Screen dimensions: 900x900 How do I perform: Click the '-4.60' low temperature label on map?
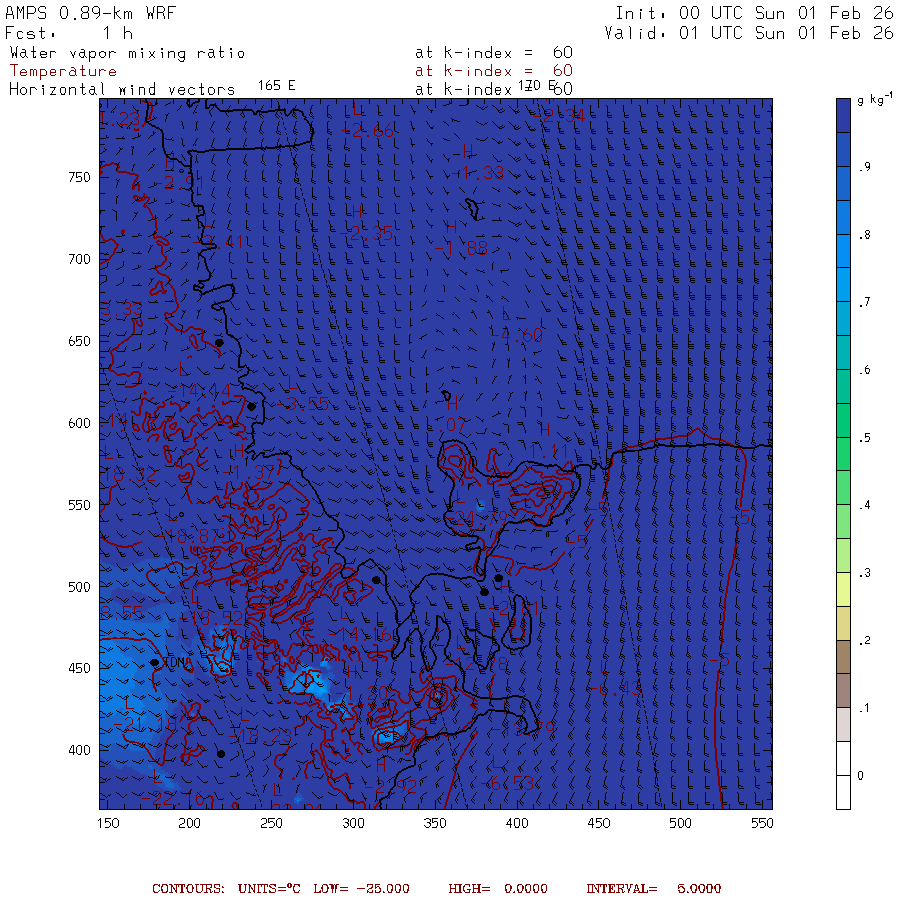517,335
